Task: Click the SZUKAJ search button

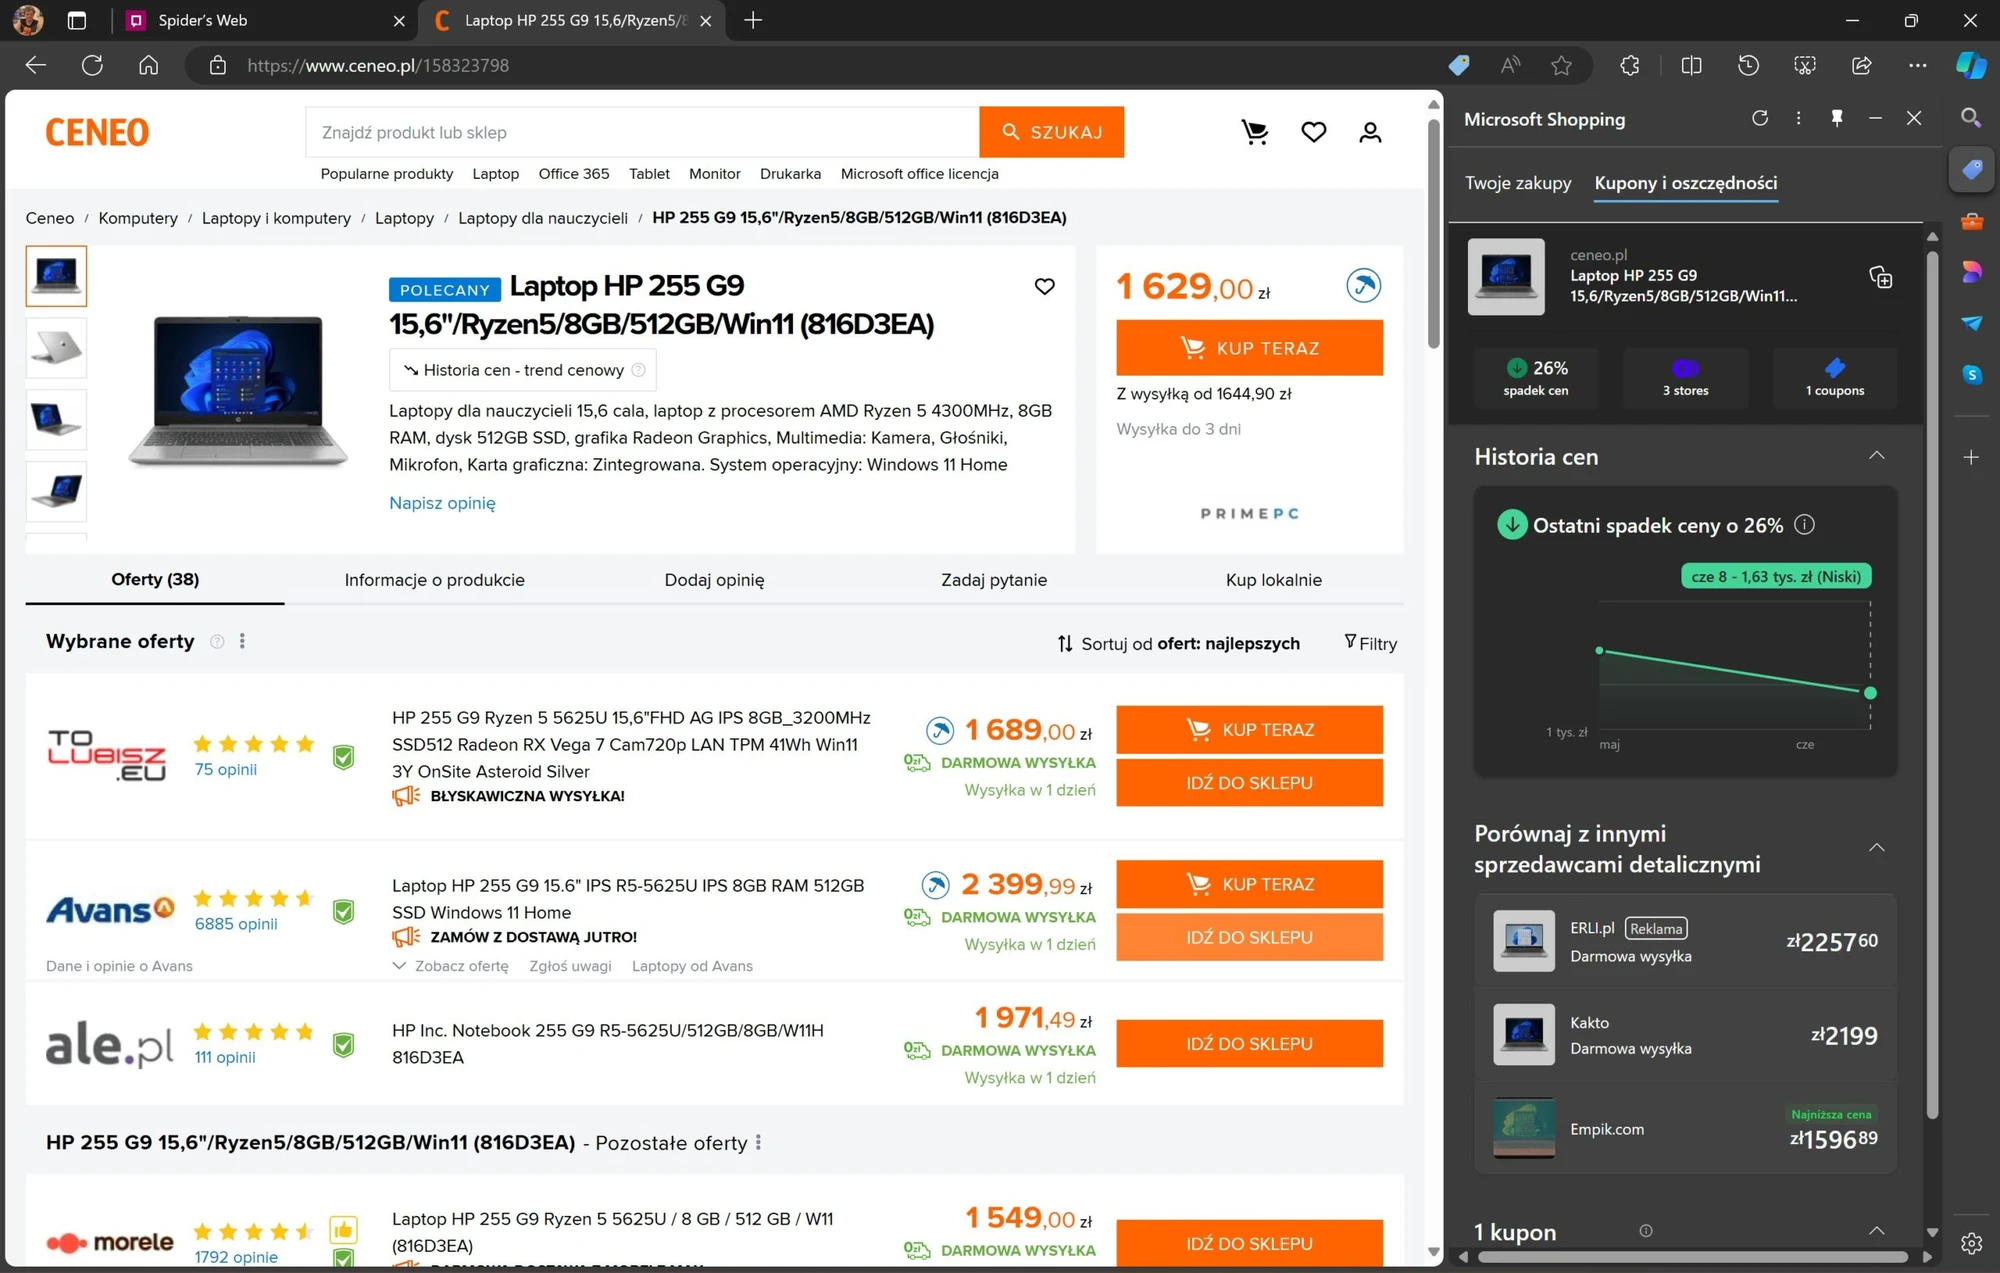Action: click(1051, 132)
